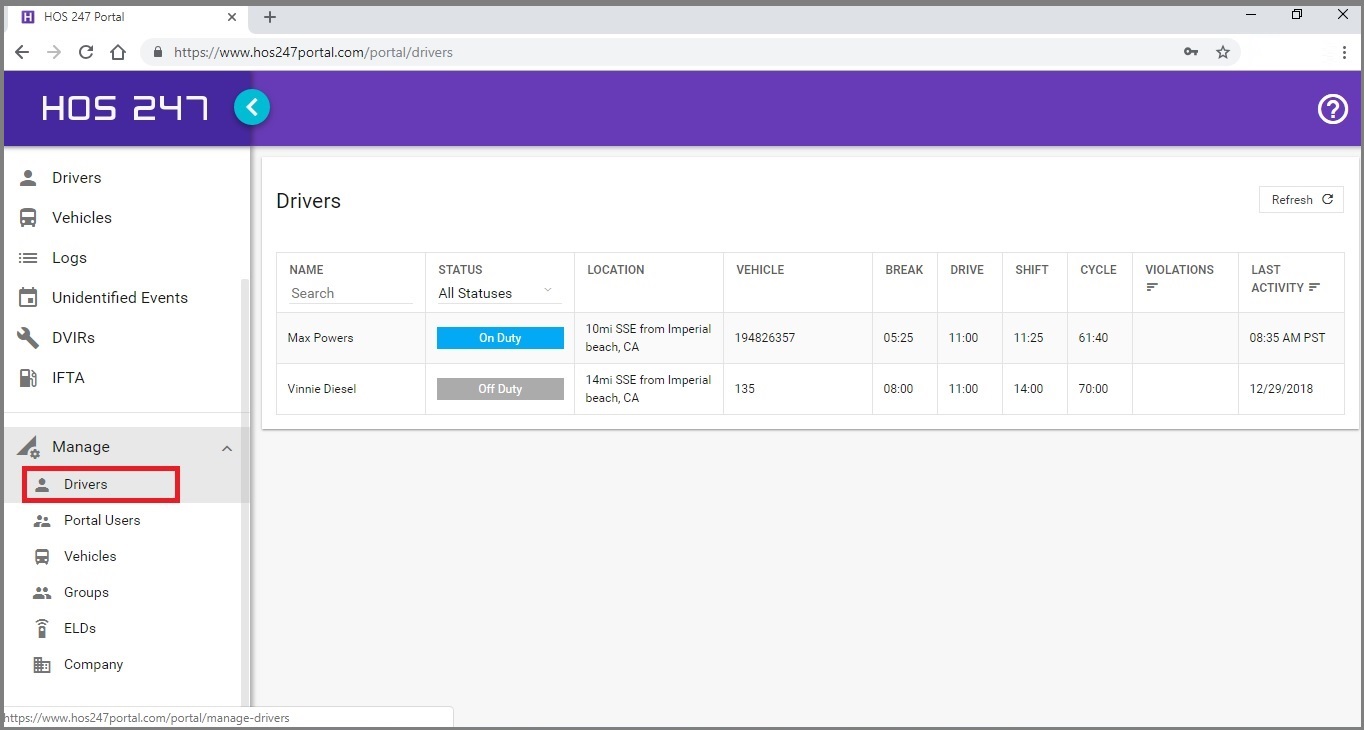Screen dimensions: 1364x730
Task: Click the 08:35 AM PST activity cell
Action: [1287, 338]
